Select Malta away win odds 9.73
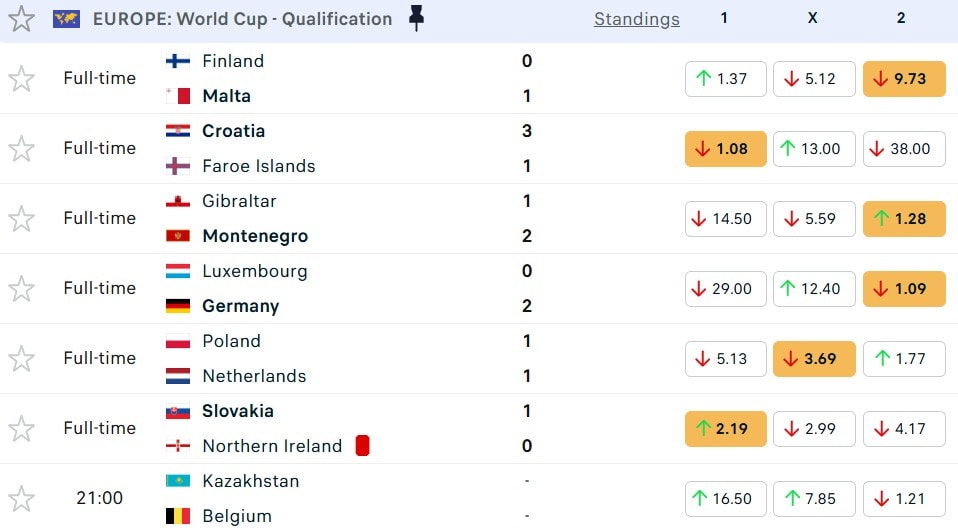The image size is (958, 532). [x=903, y=79]
